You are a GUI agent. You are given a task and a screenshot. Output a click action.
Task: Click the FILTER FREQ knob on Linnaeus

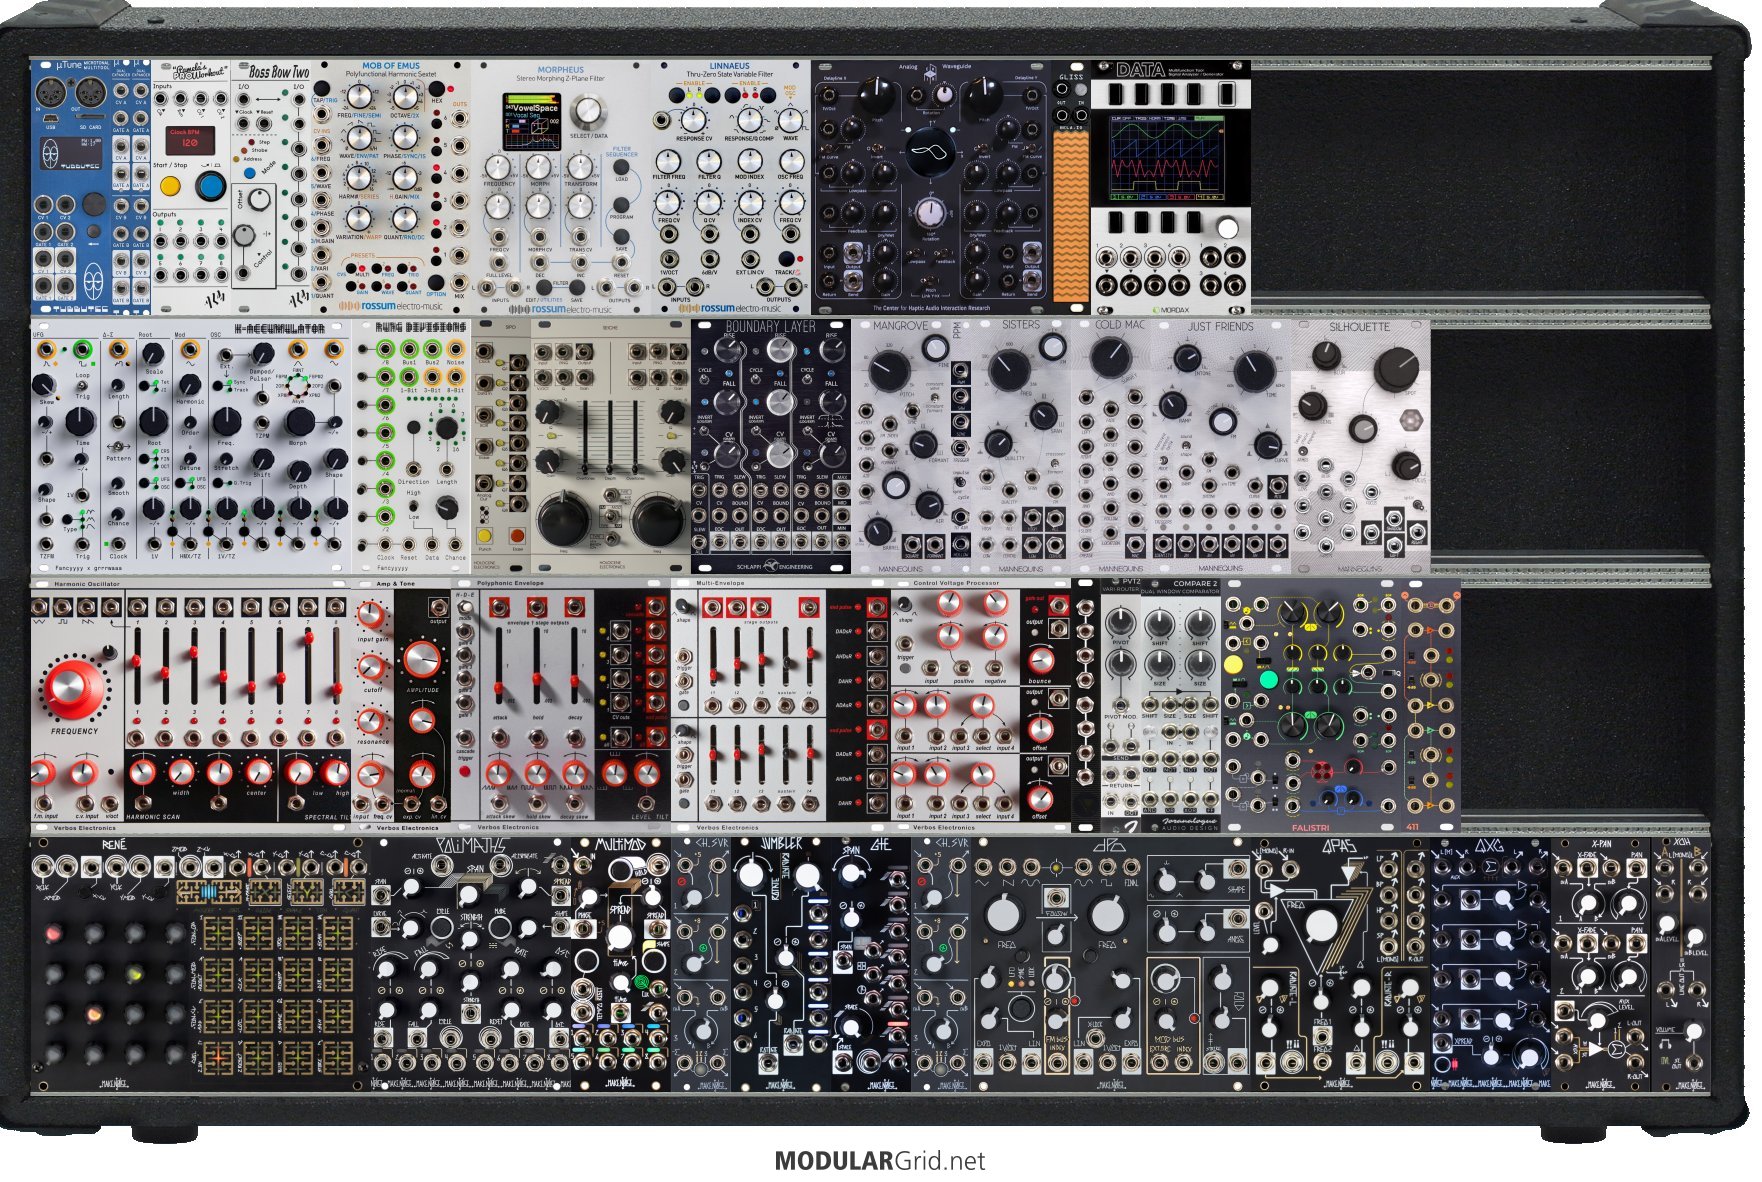(x=668, y=162)
